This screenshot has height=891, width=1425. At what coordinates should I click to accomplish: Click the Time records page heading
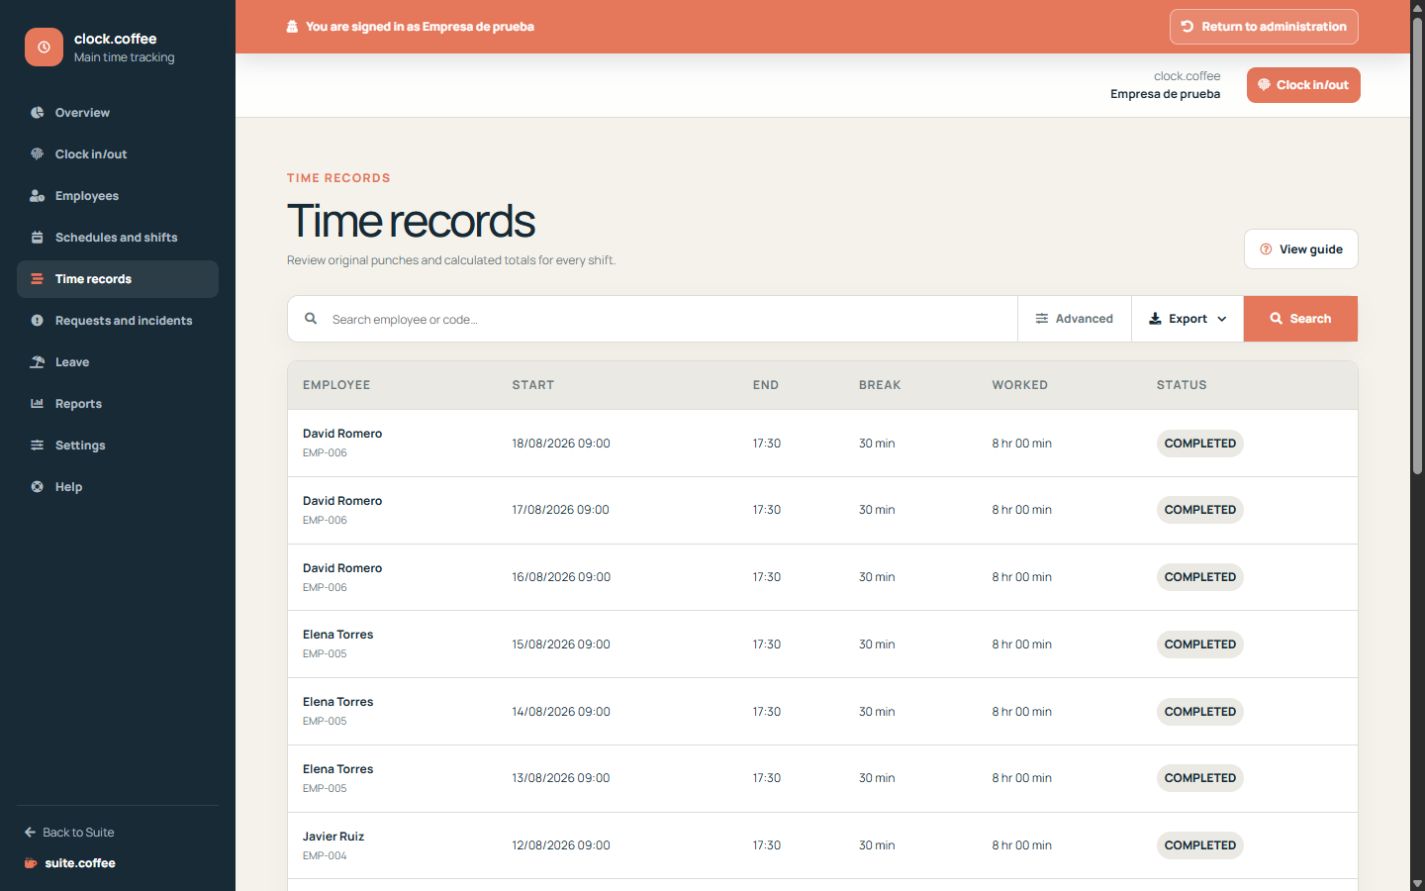[x=411, y=221]
